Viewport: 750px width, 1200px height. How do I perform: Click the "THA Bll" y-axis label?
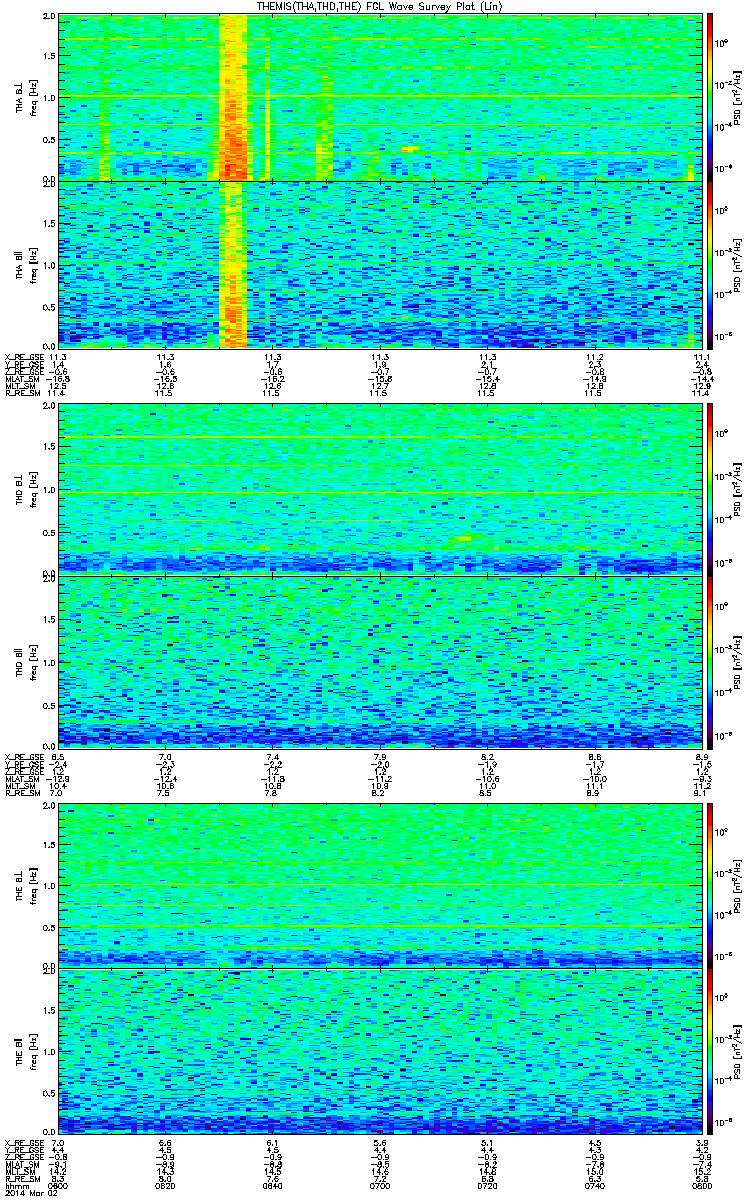[20, 264]
